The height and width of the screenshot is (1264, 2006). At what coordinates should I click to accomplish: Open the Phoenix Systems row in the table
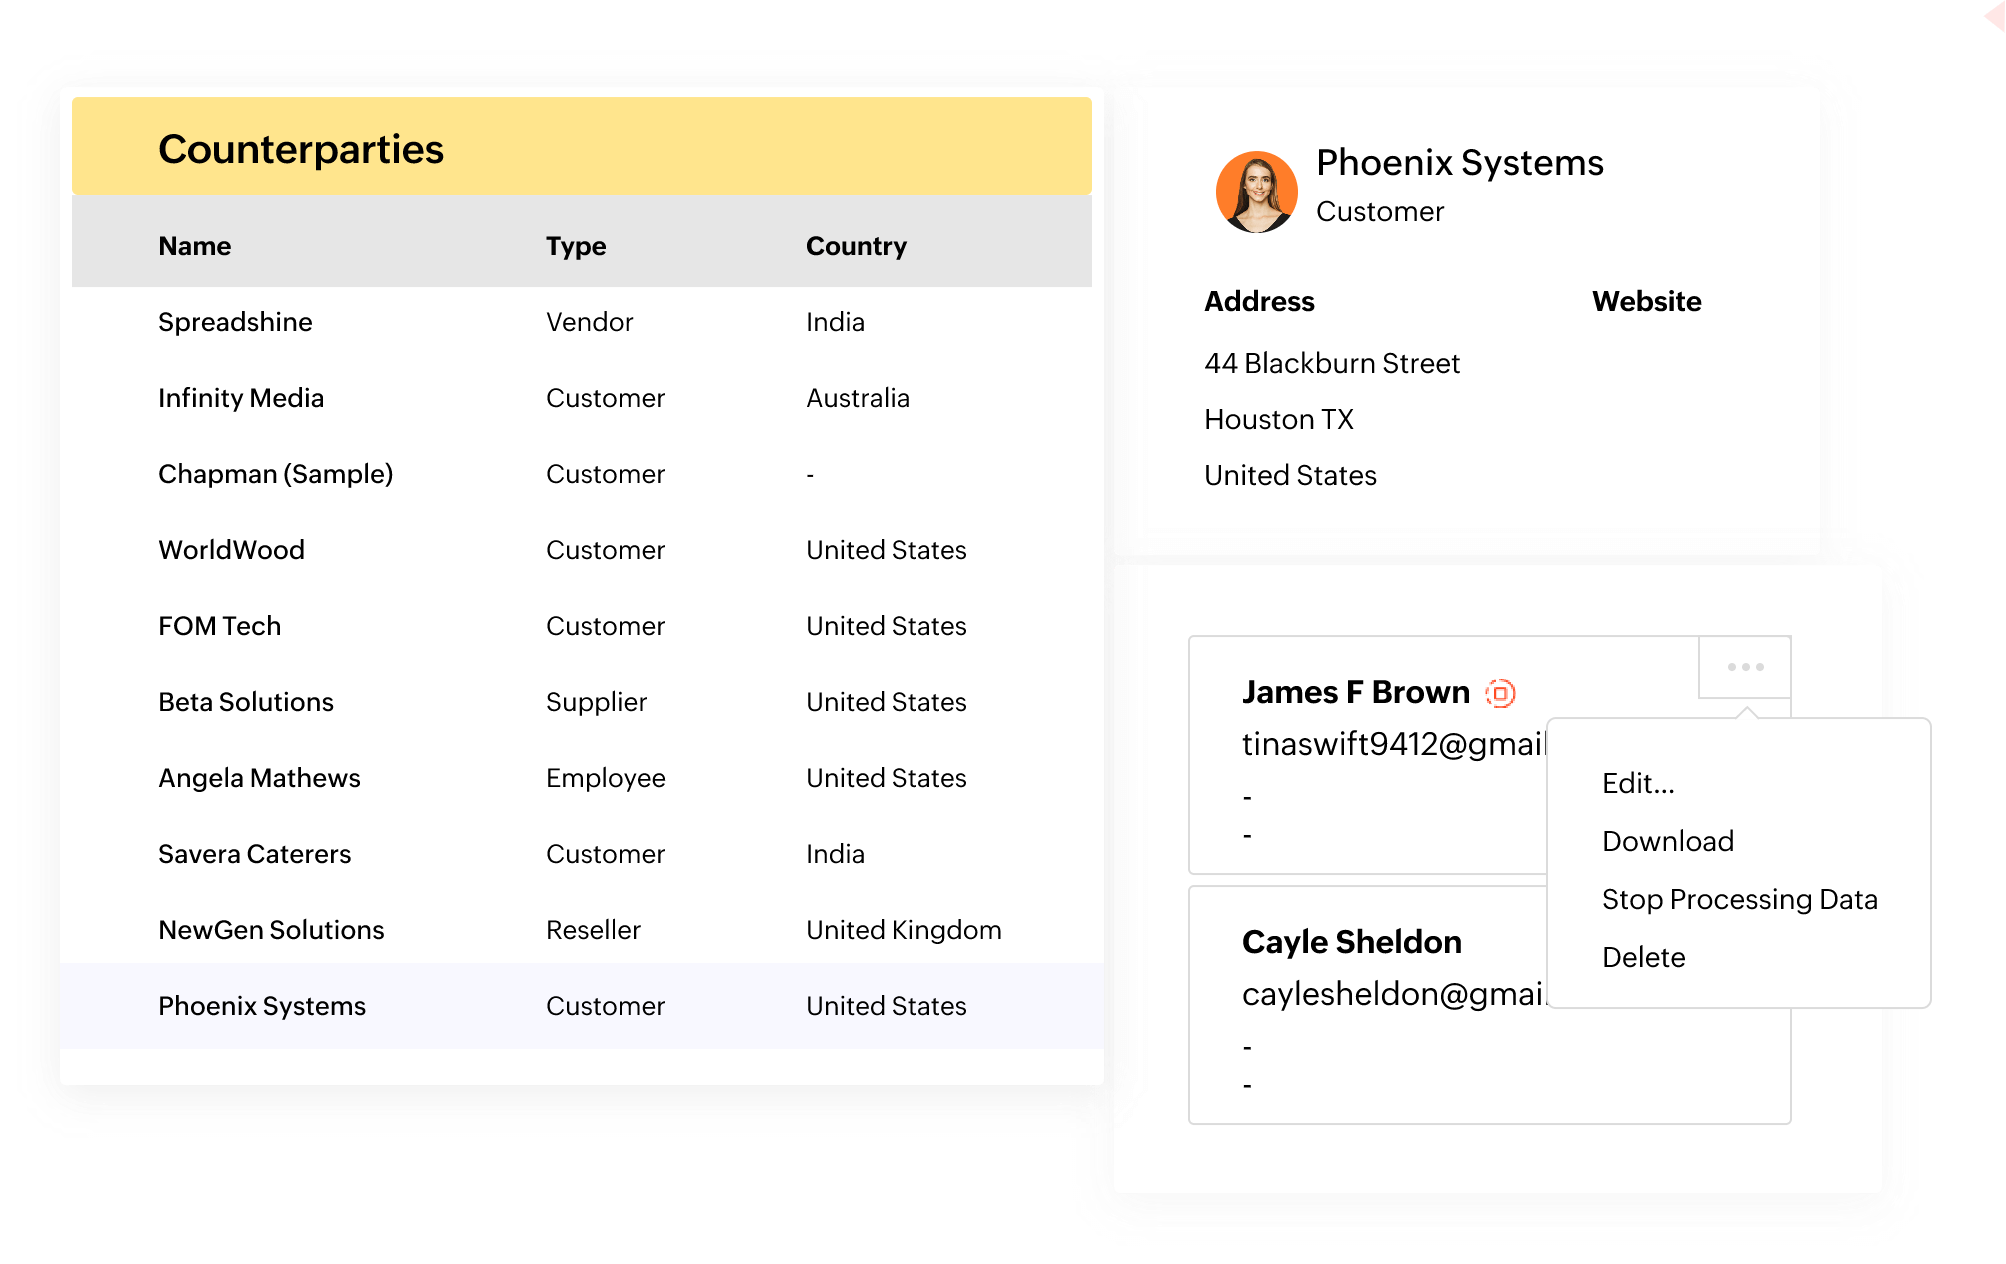click(x=261, y=1006)
